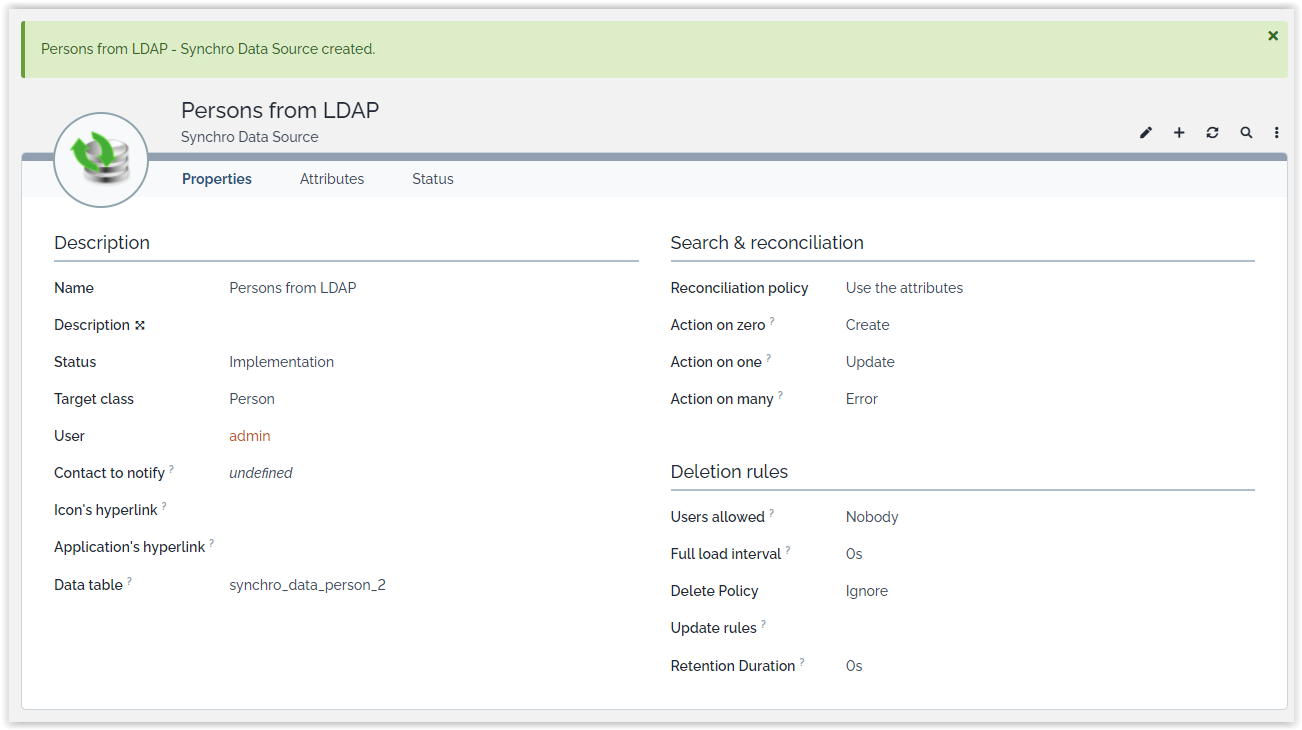Open the three-dot actions menu
This screenshot has height=730, width=1302.
[x=1277, y=133]
